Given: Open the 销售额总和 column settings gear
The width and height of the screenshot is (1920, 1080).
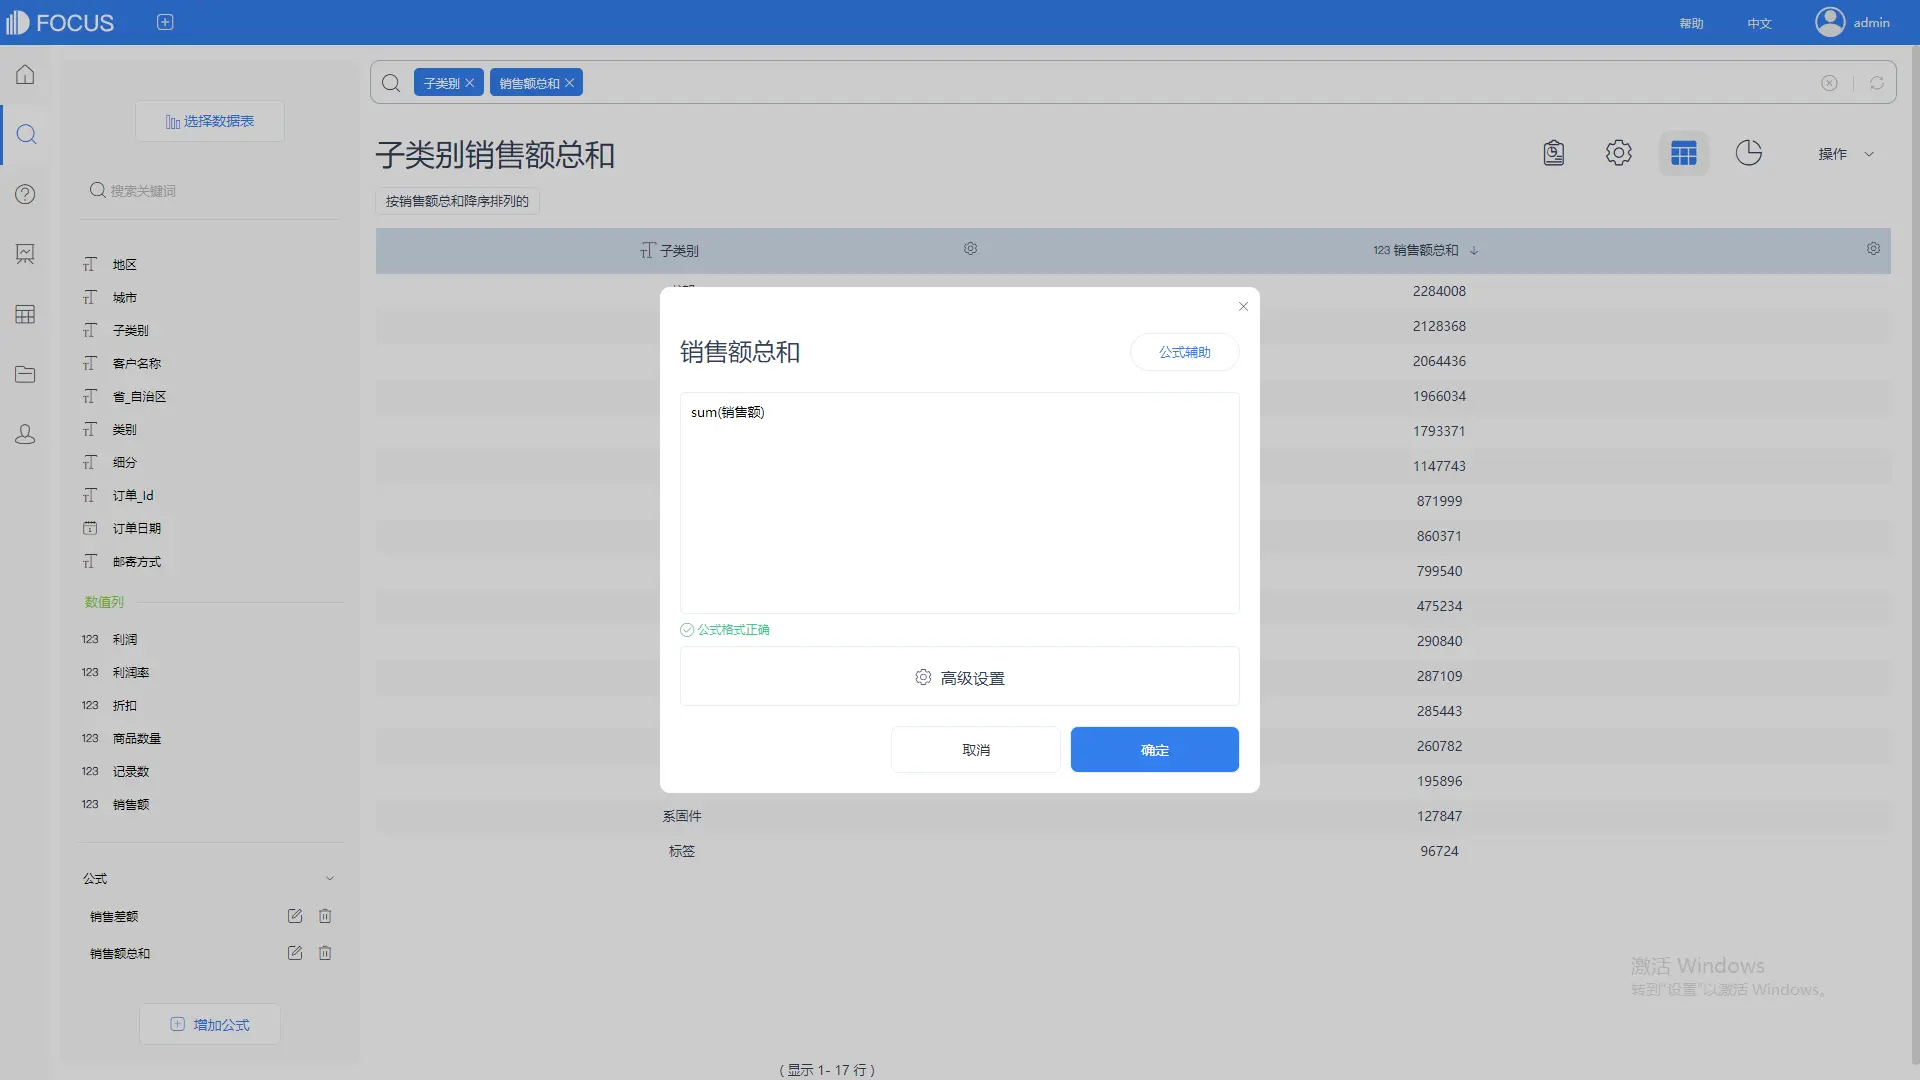Looking at the screenshot, I should (x=1873, y=249).
